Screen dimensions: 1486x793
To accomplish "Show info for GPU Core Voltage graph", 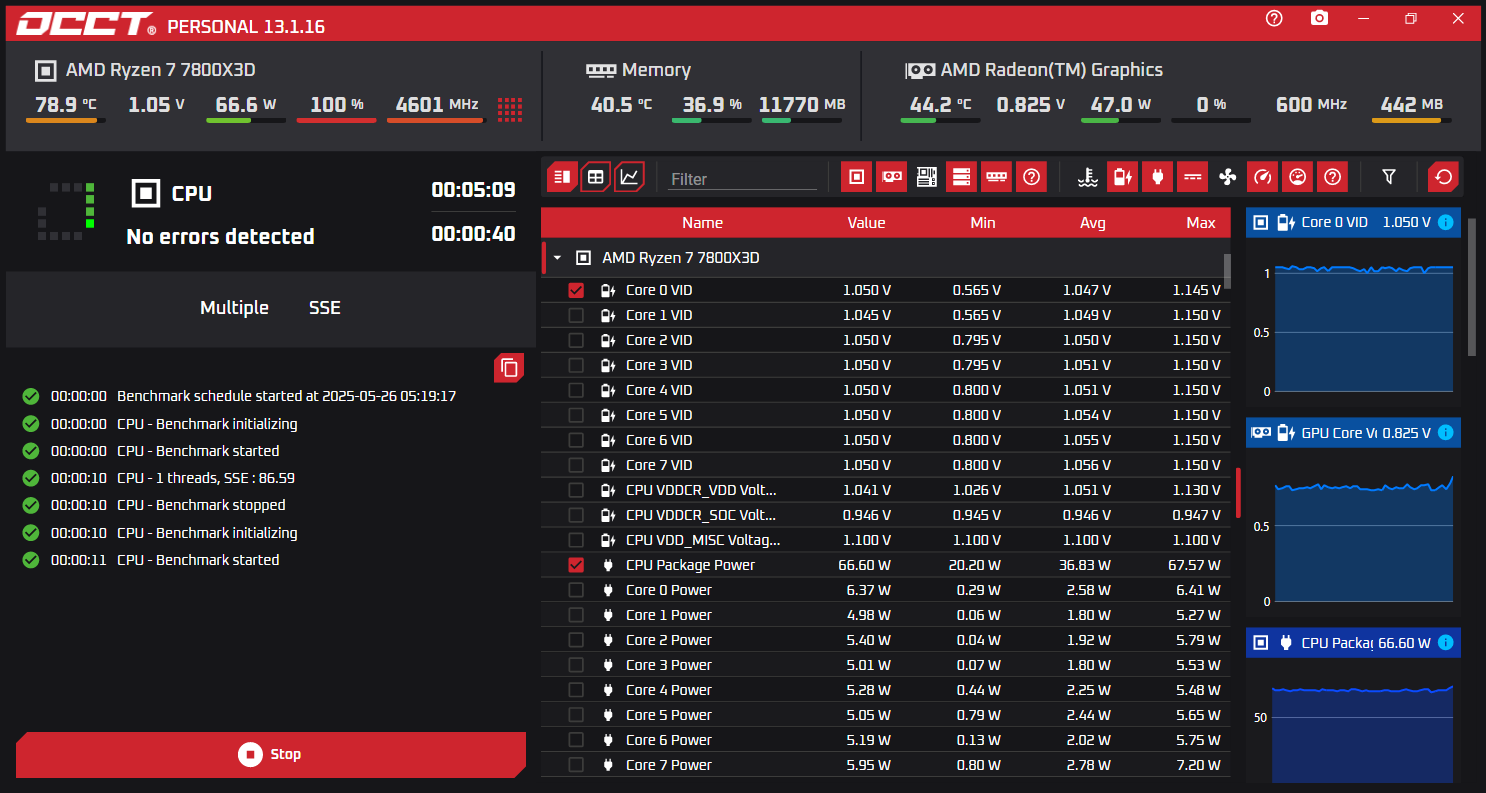I will pos(1445,433).
